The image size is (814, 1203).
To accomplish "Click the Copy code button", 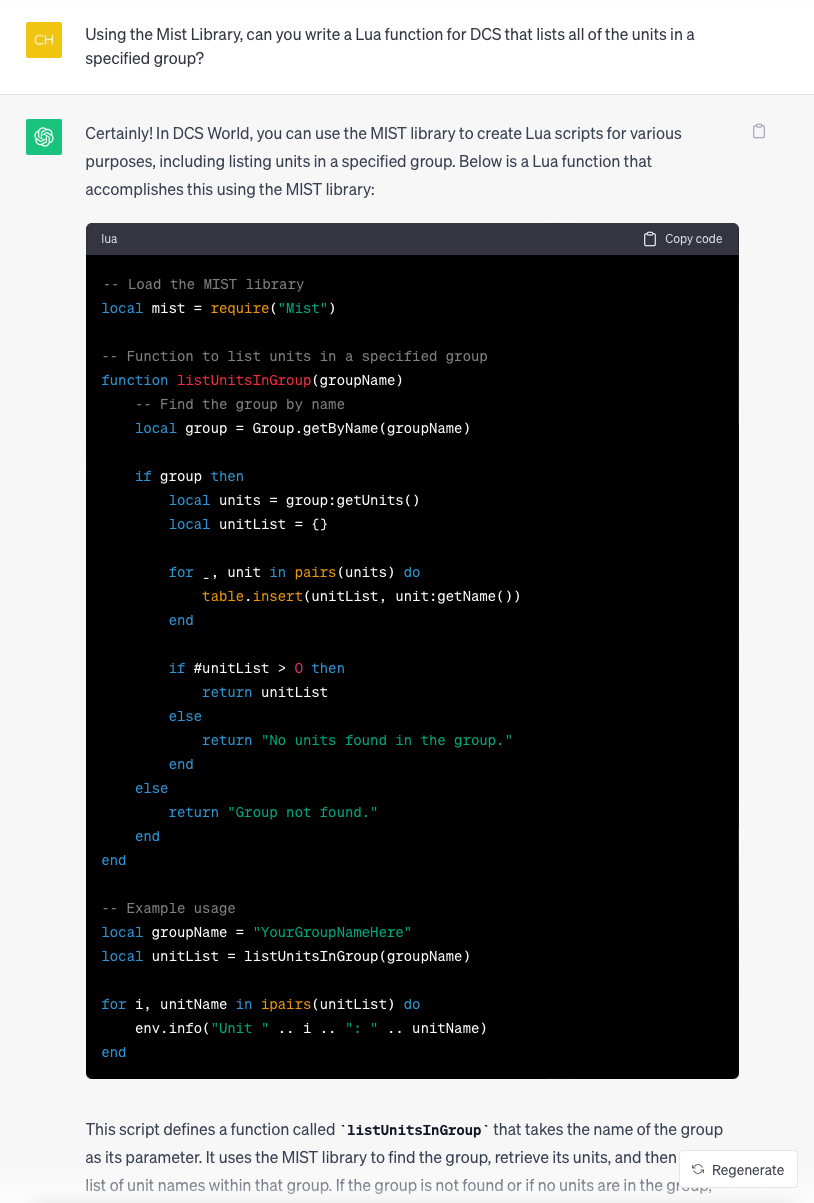I will tap(683, 239).
